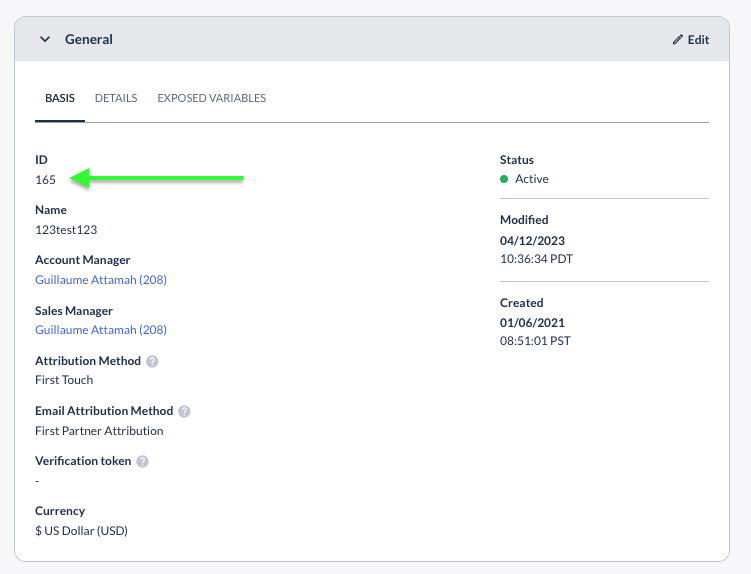
Task: Open Sales Manager Guillaume Attamah link
Action: click(x=101, y=330)
